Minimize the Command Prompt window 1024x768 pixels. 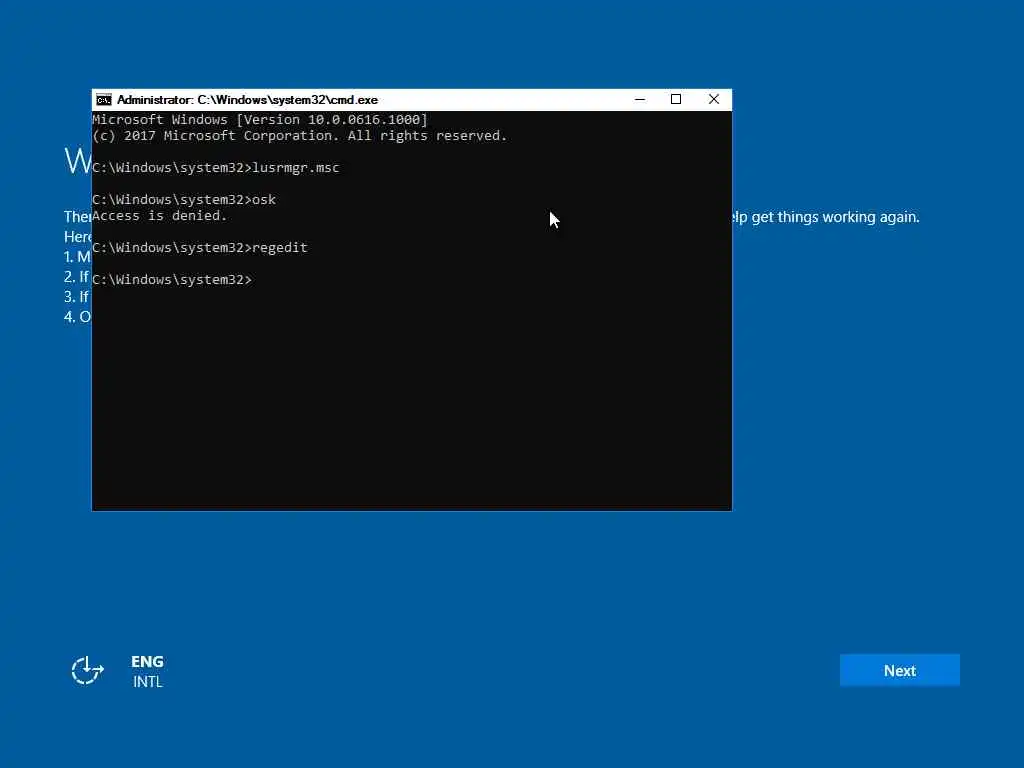[x=640, y=100]
